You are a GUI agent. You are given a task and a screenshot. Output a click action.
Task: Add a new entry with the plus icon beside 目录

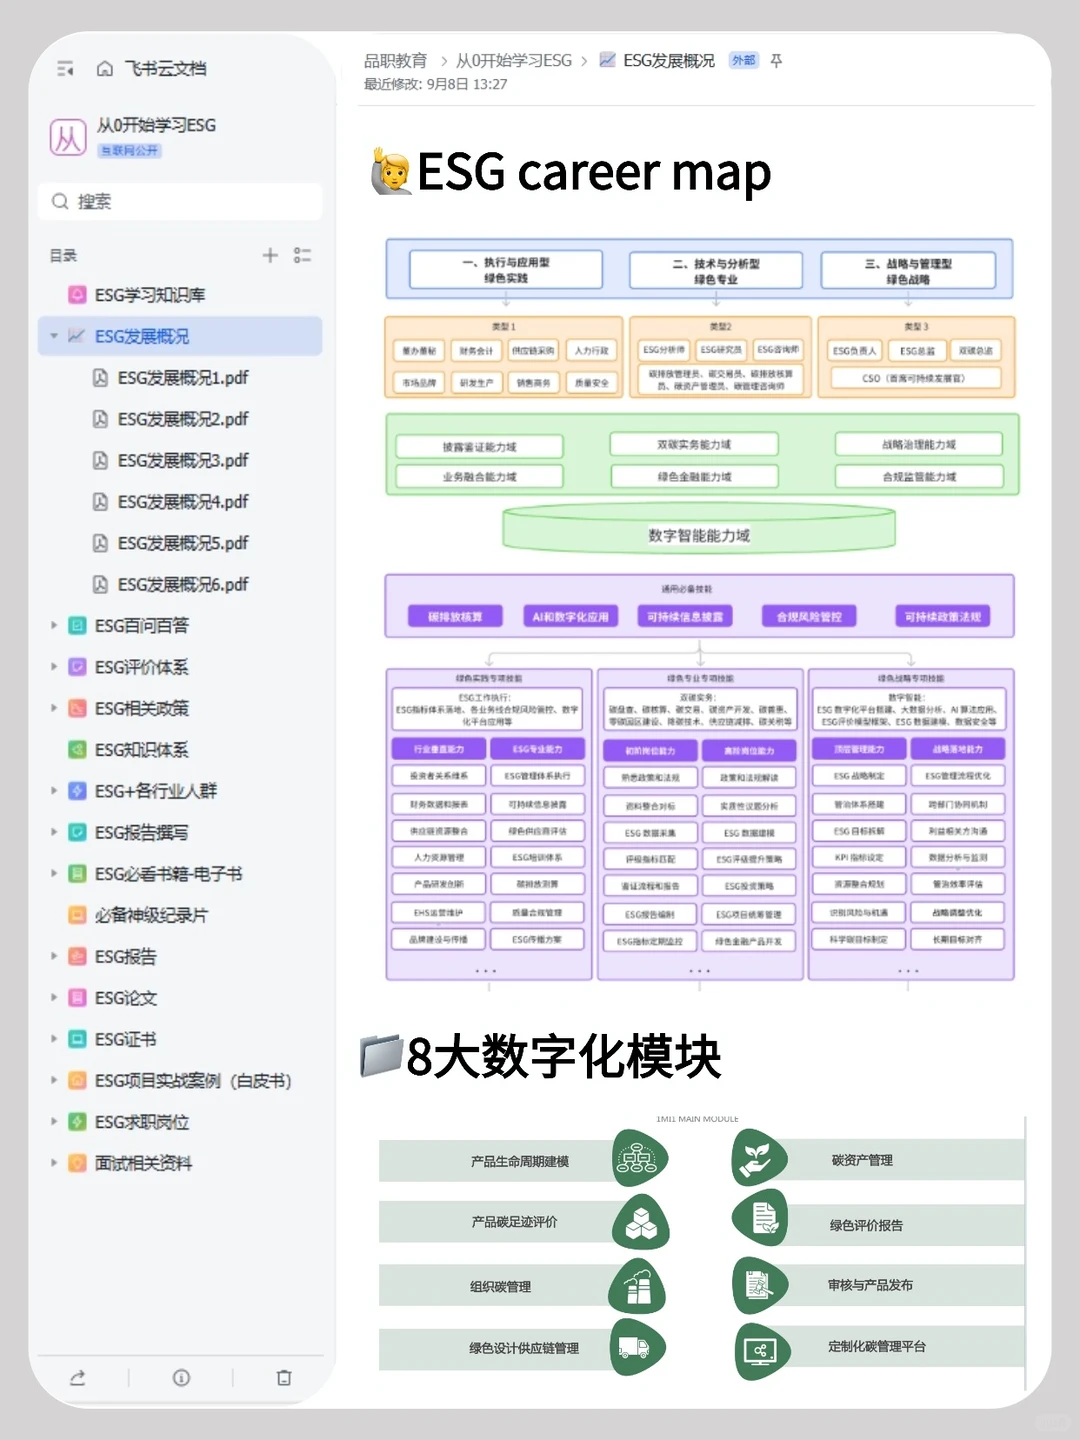269,255
